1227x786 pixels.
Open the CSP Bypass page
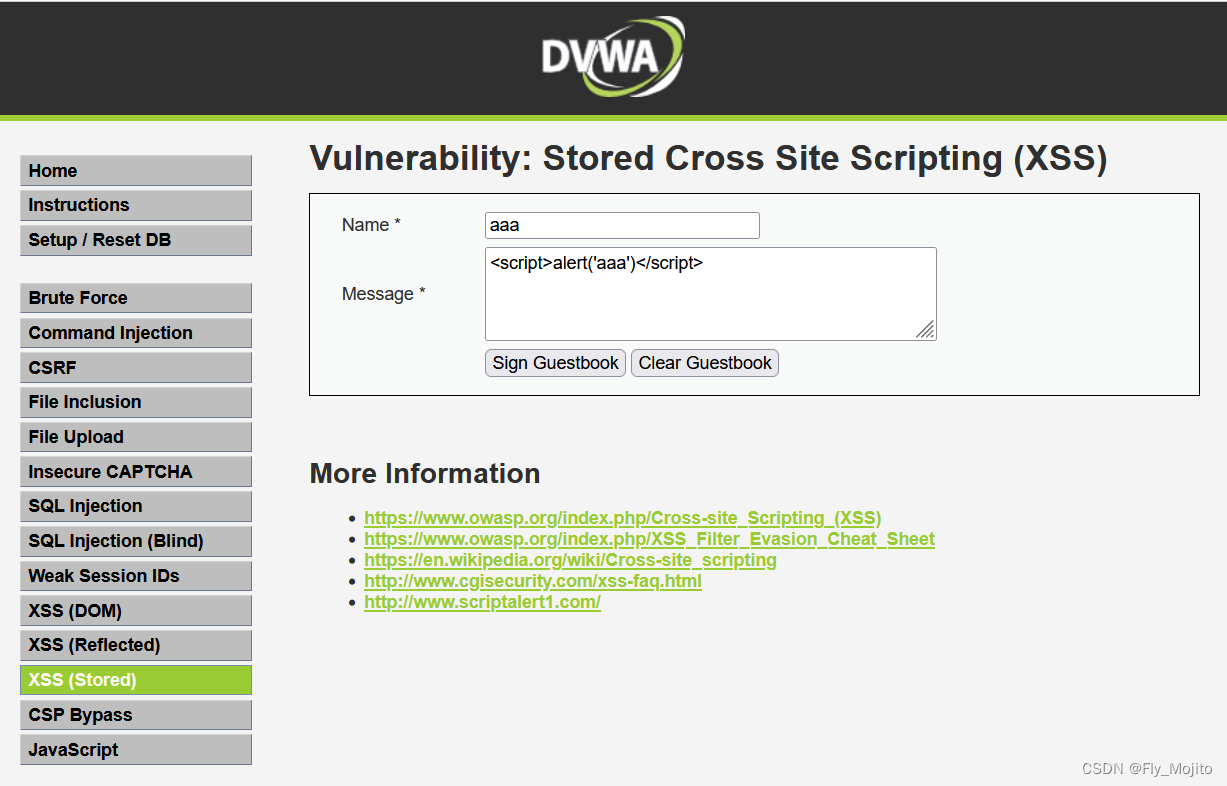135,714
